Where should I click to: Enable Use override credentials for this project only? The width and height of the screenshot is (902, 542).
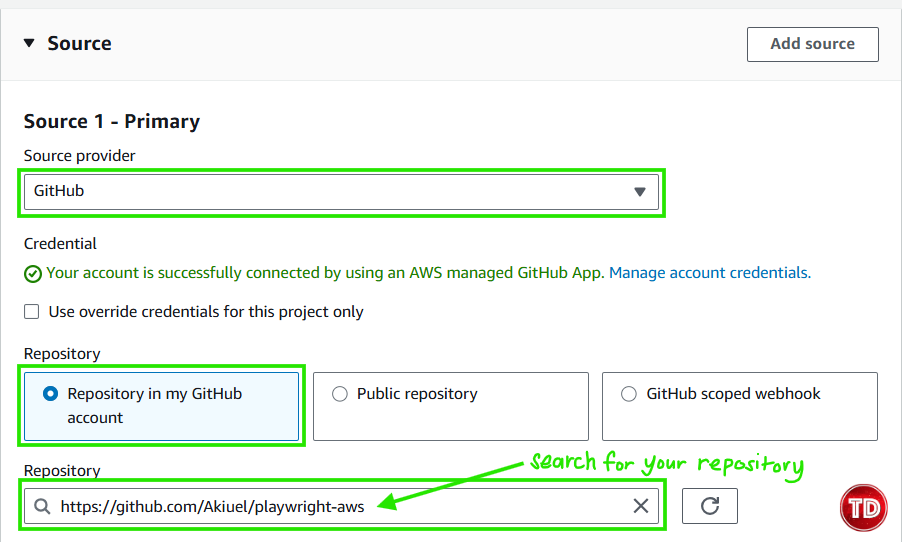coord(32,312)
